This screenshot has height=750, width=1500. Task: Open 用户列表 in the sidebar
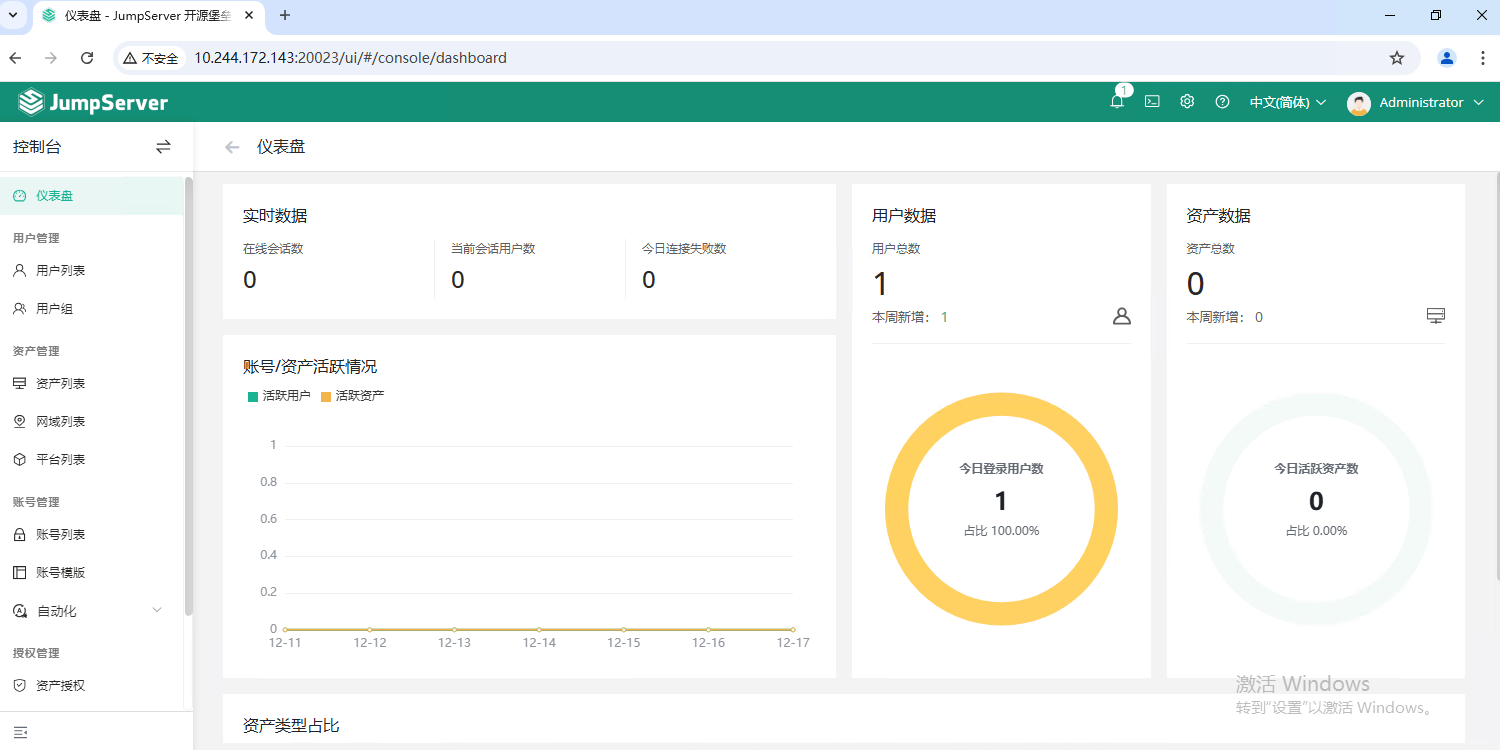pos(60,271)
